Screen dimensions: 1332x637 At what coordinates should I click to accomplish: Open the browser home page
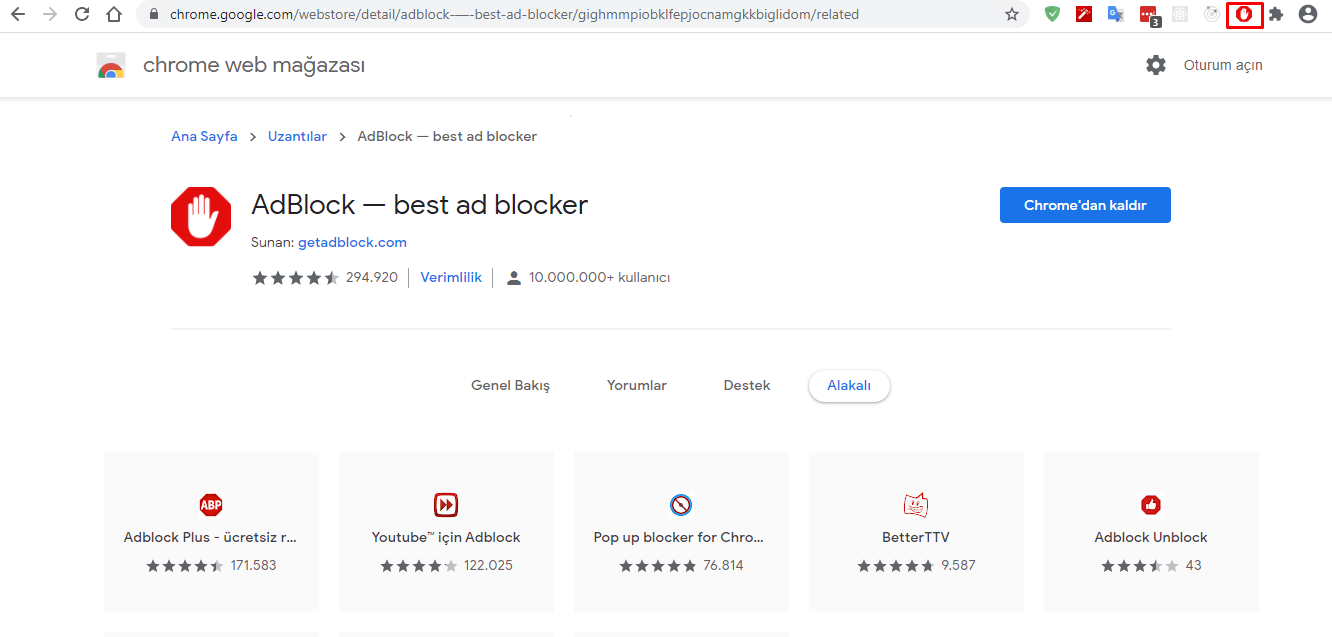coord(114,15)
